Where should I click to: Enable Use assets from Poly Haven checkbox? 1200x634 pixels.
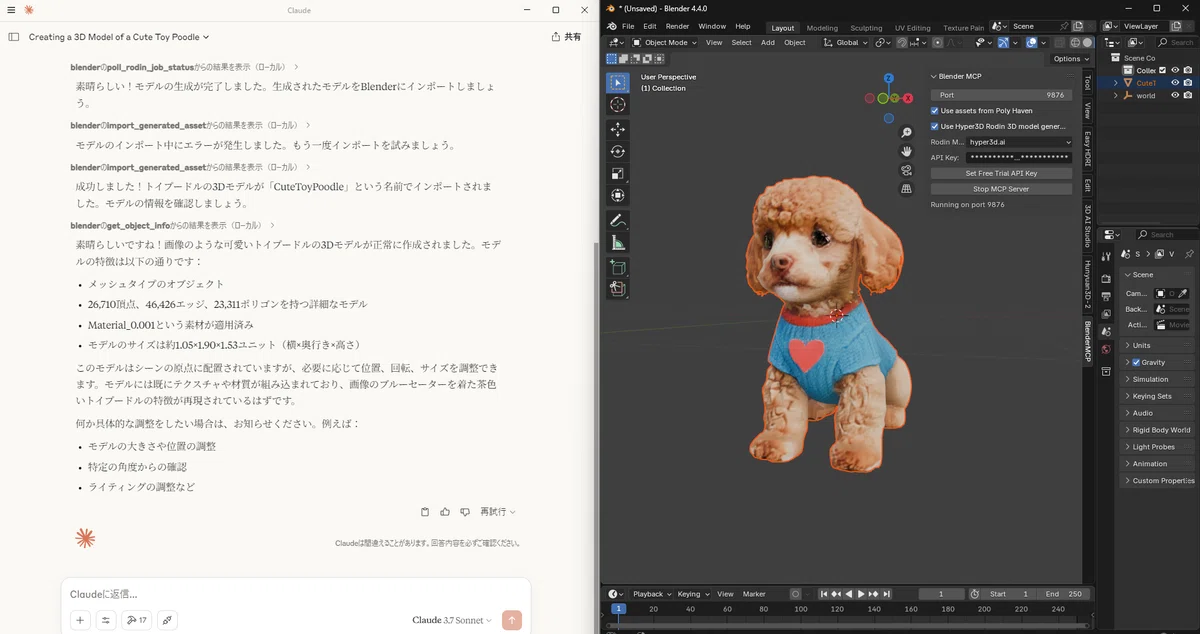click(935, 111)
